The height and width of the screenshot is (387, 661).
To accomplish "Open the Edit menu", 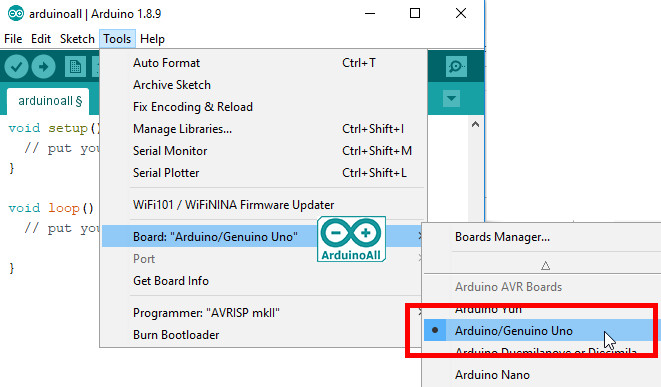I will [41, 39].
